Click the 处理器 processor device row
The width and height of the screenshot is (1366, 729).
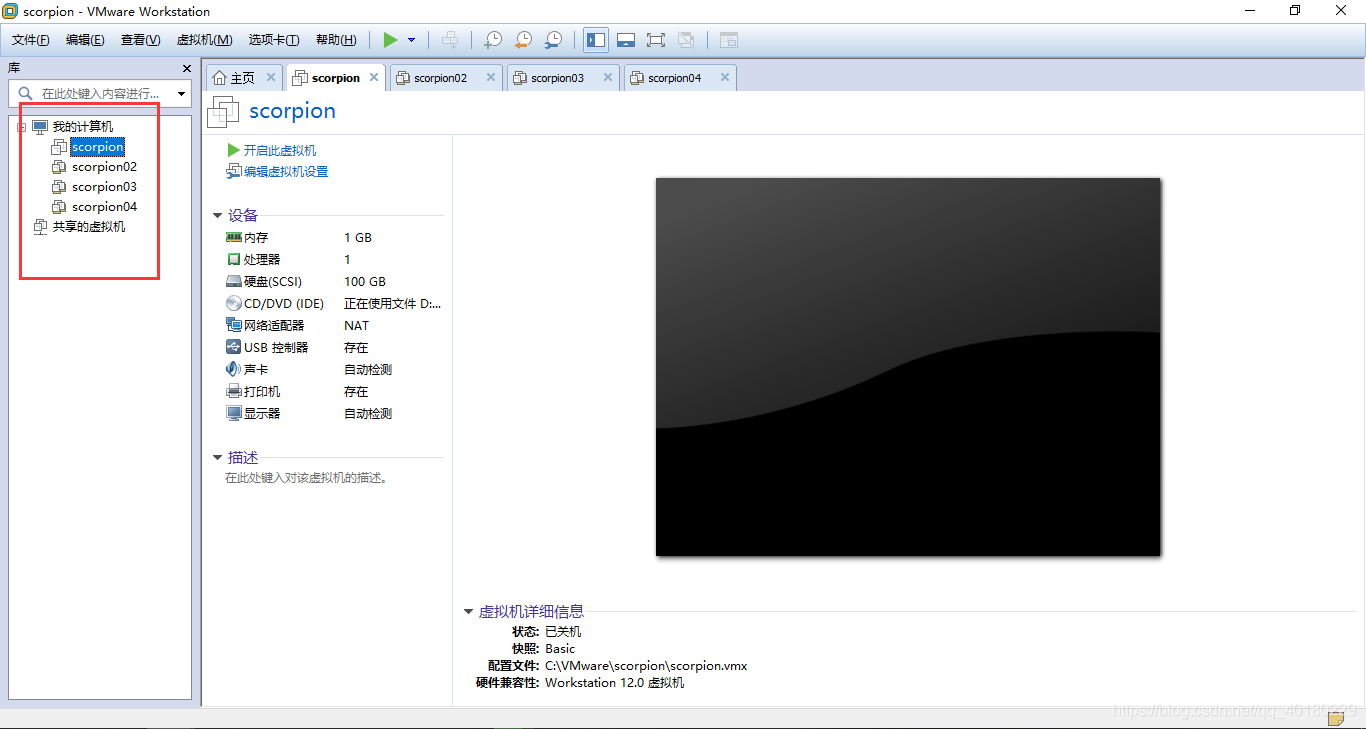coord(334,260)
